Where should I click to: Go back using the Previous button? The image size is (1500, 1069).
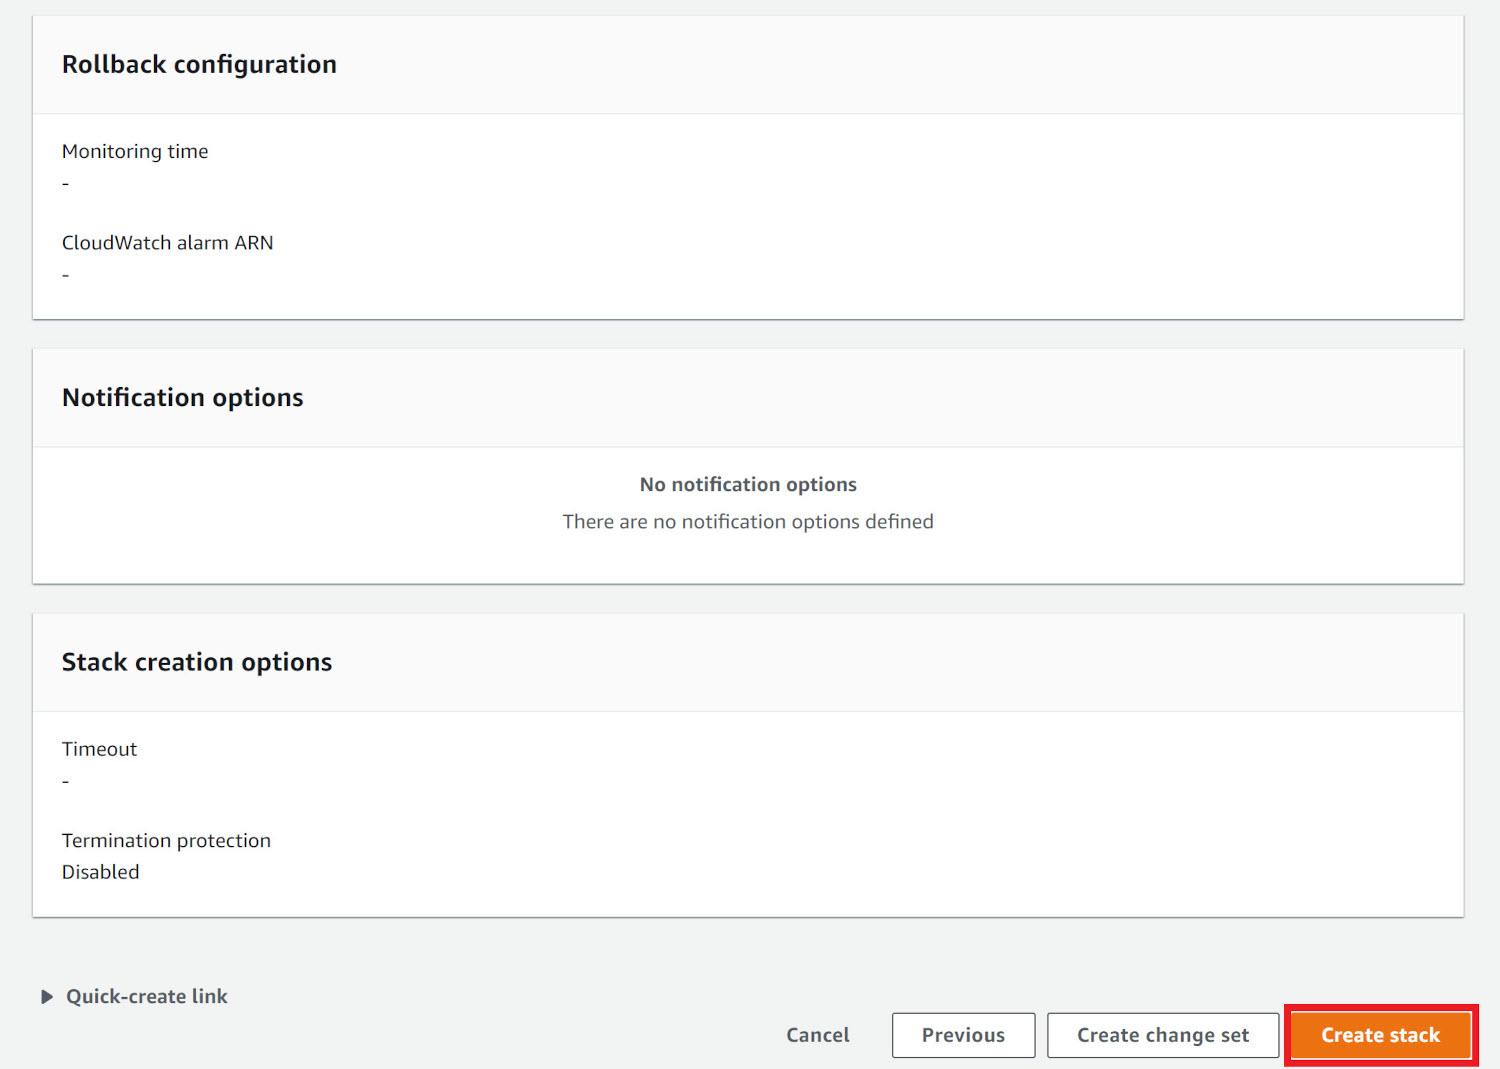click(x=962, y=1035)
